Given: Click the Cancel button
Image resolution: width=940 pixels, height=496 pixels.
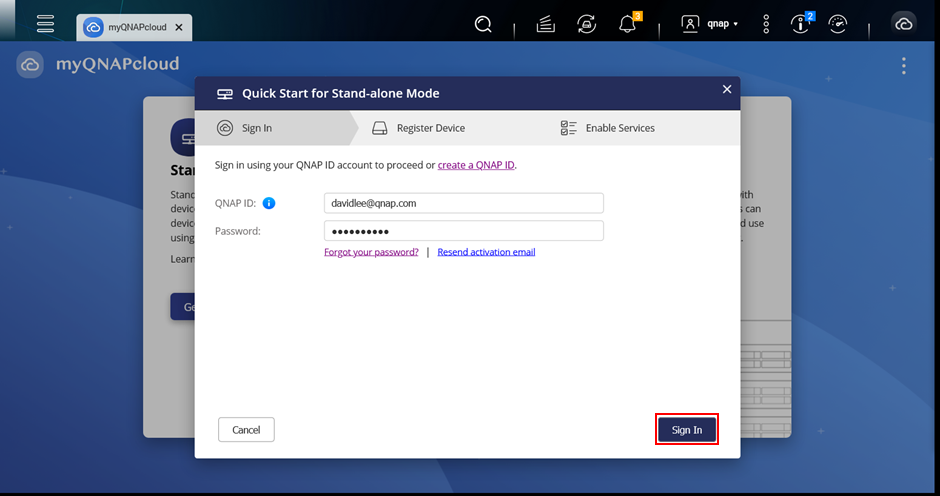Looking at the screenshot, I should coord(246,429).
